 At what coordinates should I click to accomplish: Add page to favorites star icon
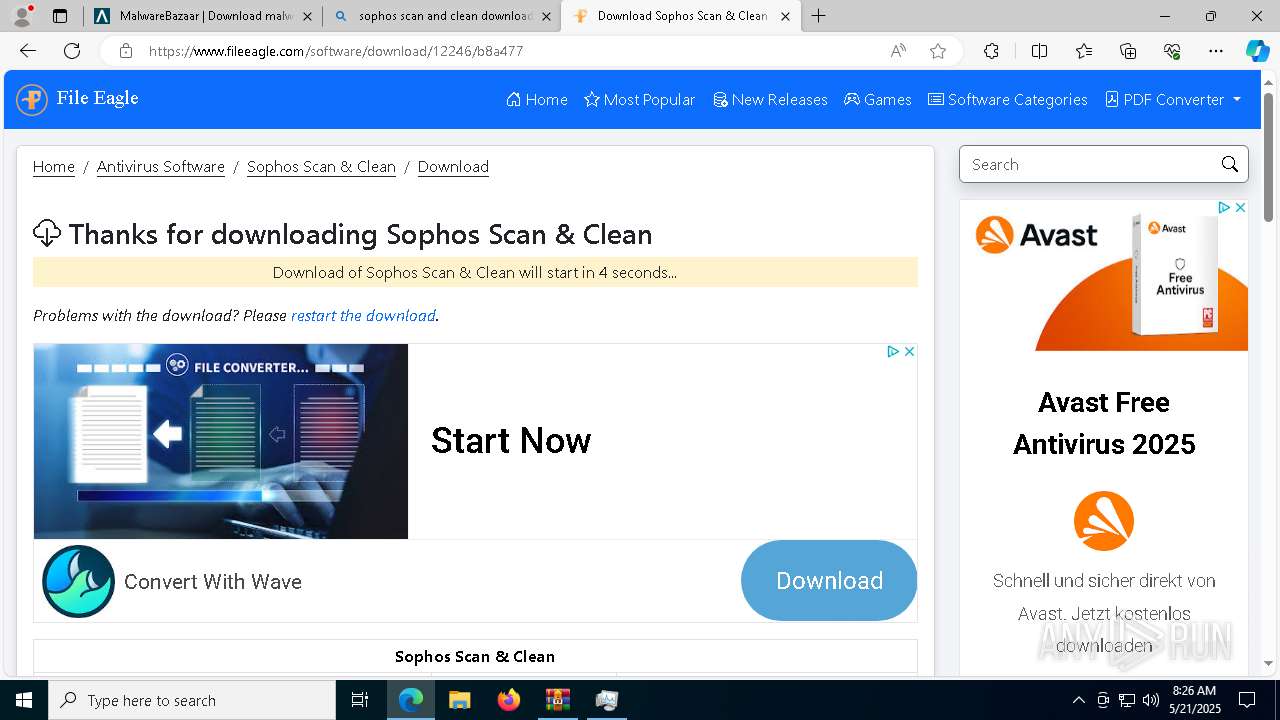(938, 51)
